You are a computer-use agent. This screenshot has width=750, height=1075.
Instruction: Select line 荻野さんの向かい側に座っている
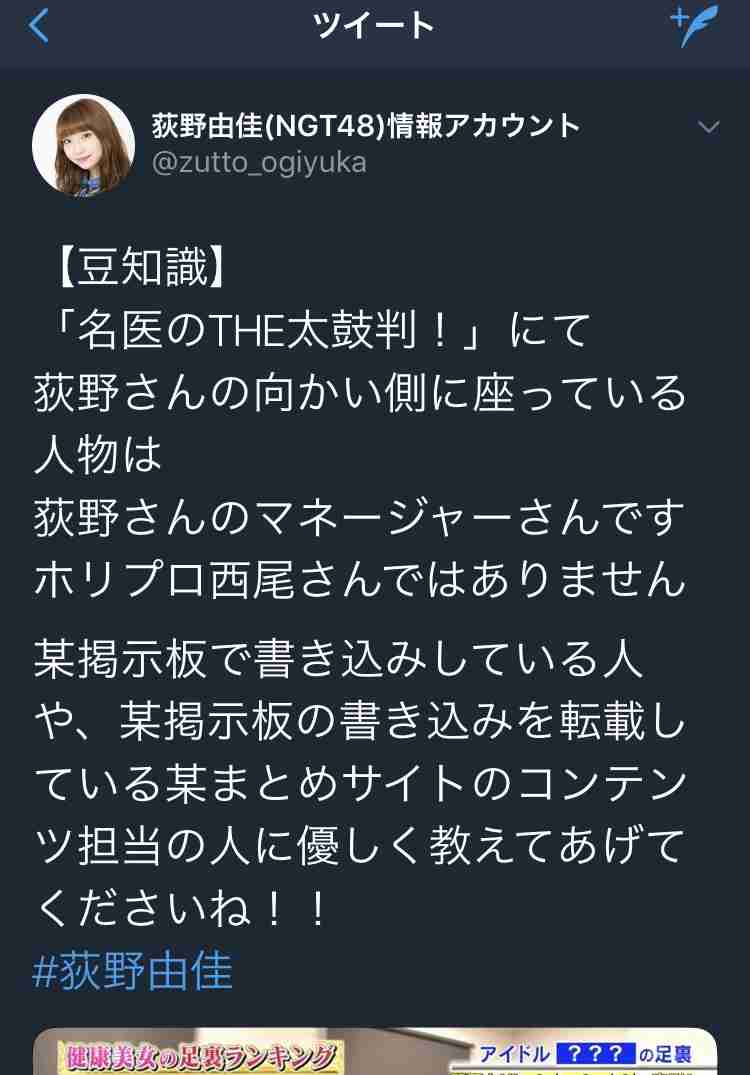pyautogui.click(x=361, y=393)
